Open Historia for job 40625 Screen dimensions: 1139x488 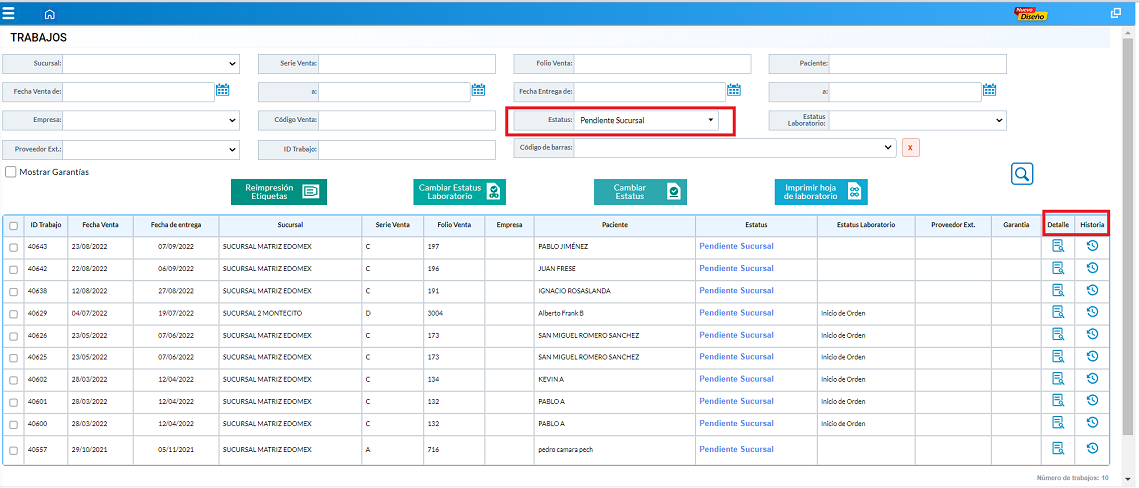1092,356
